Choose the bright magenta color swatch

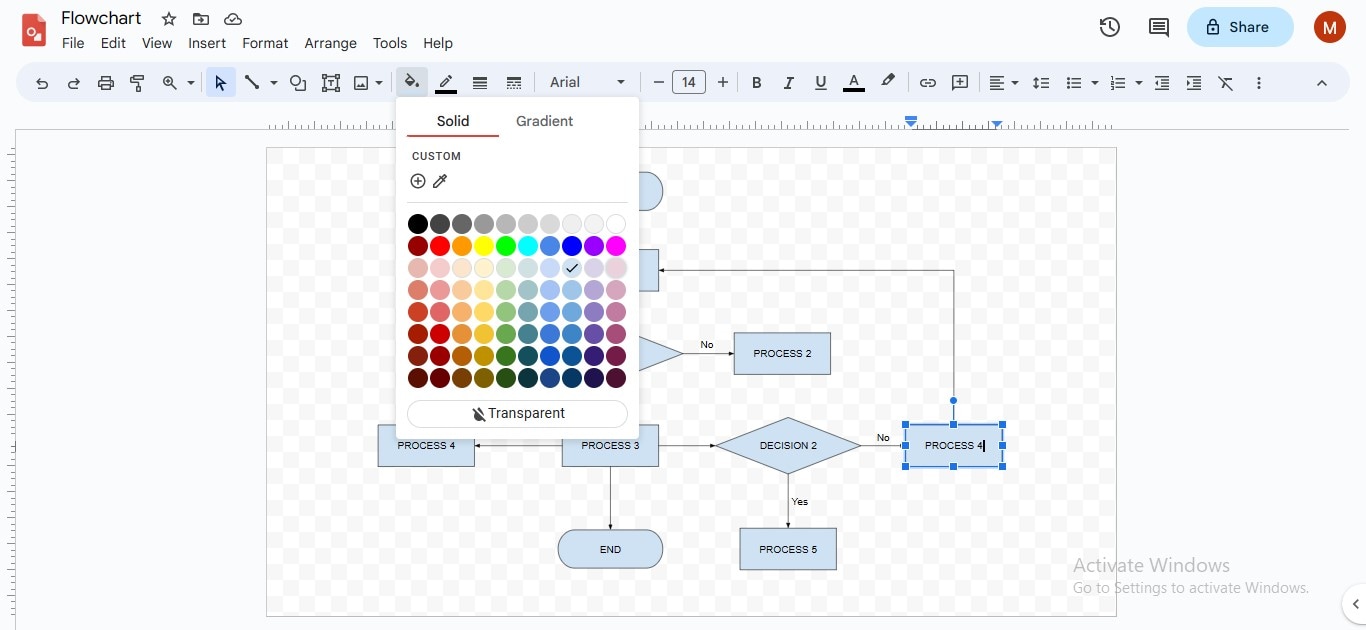click(x=616, y=246)
